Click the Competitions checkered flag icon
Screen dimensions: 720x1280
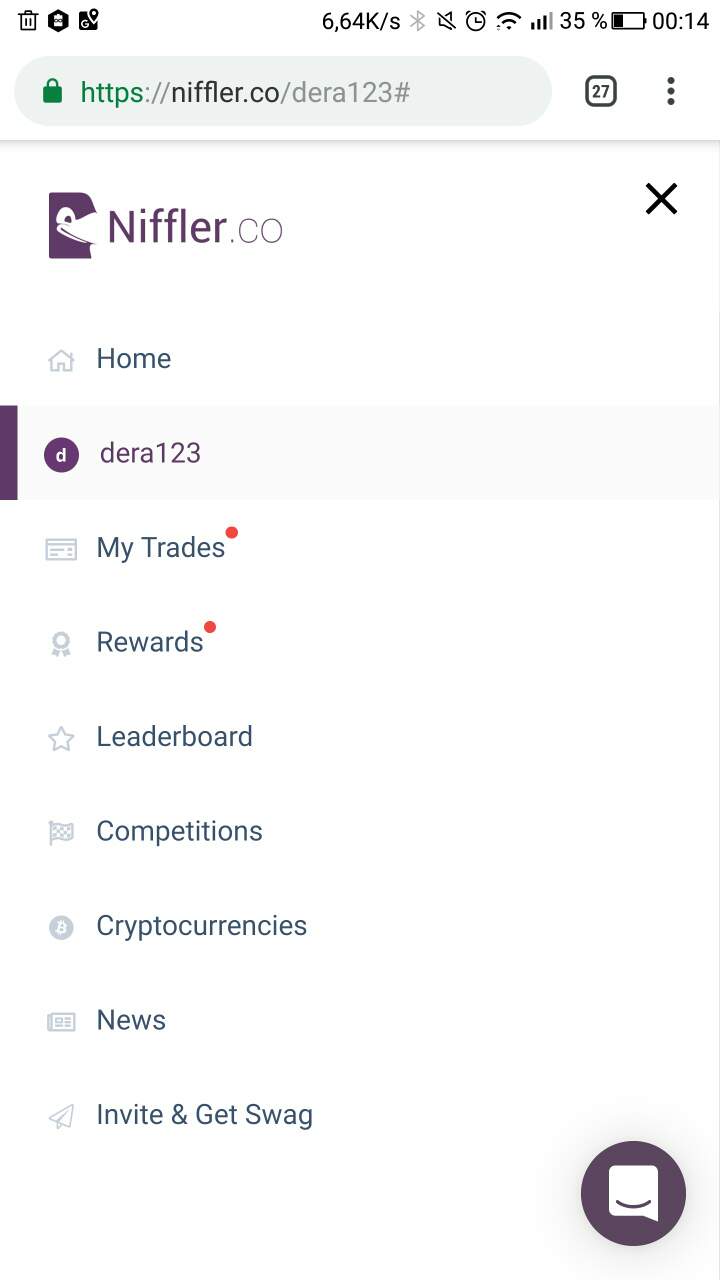tap(61, 832)
